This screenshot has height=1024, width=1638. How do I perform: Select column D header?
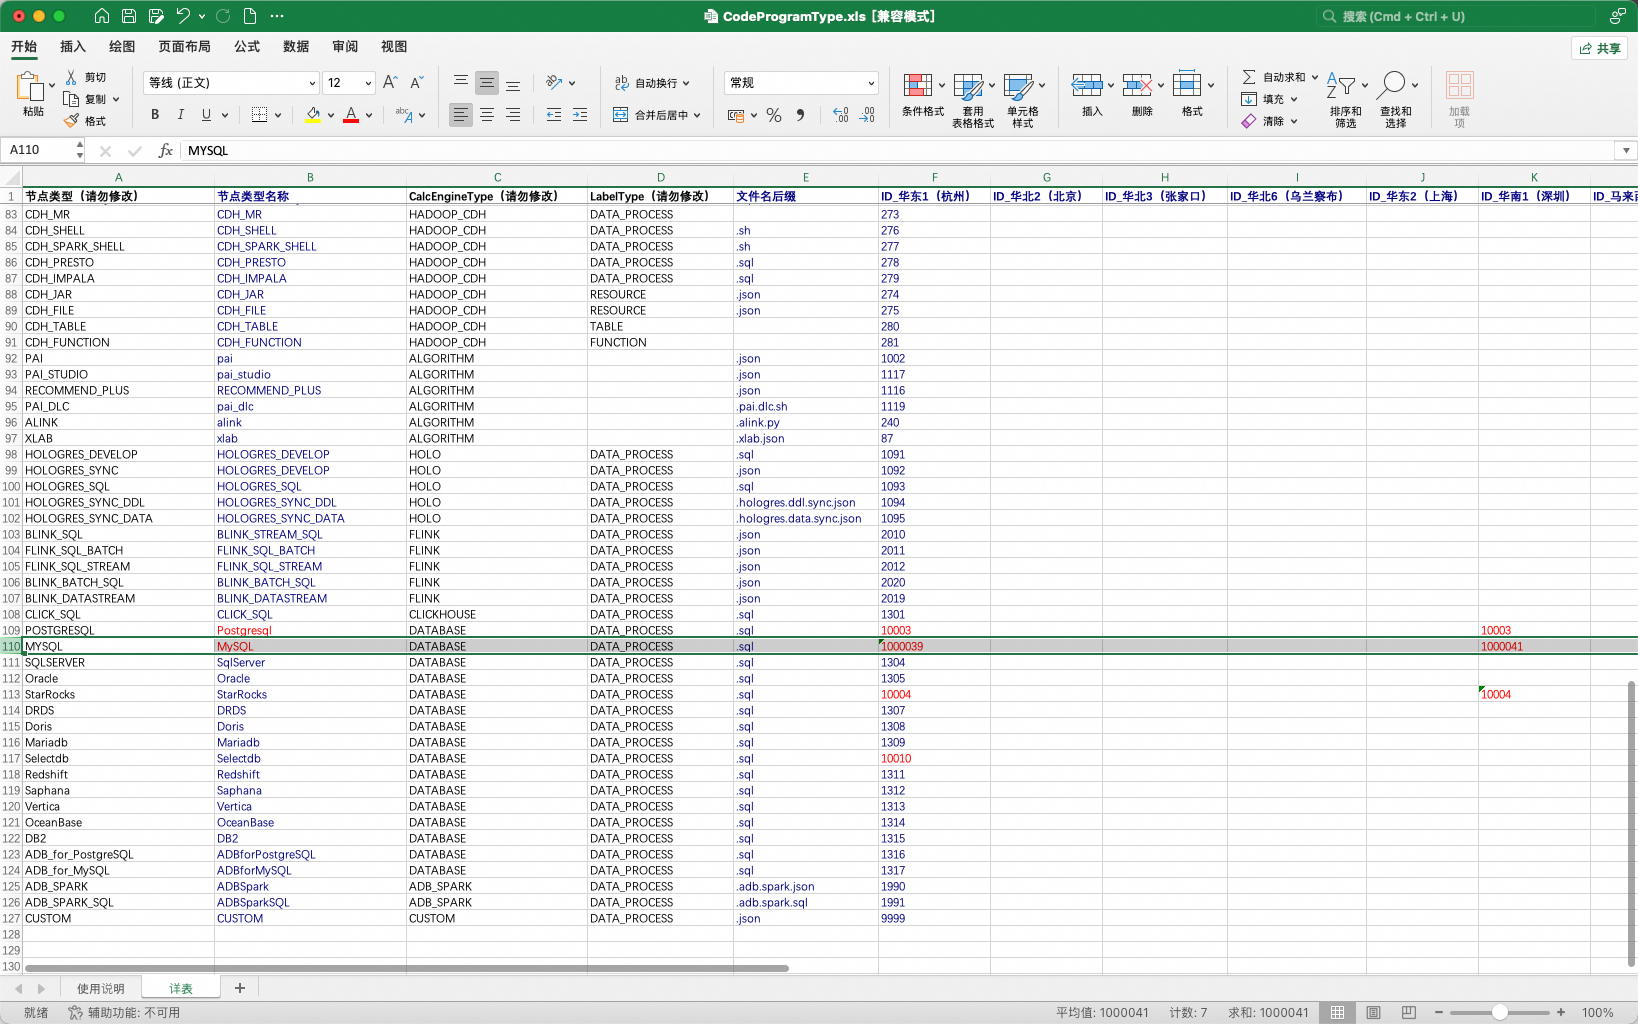point(660,177)
